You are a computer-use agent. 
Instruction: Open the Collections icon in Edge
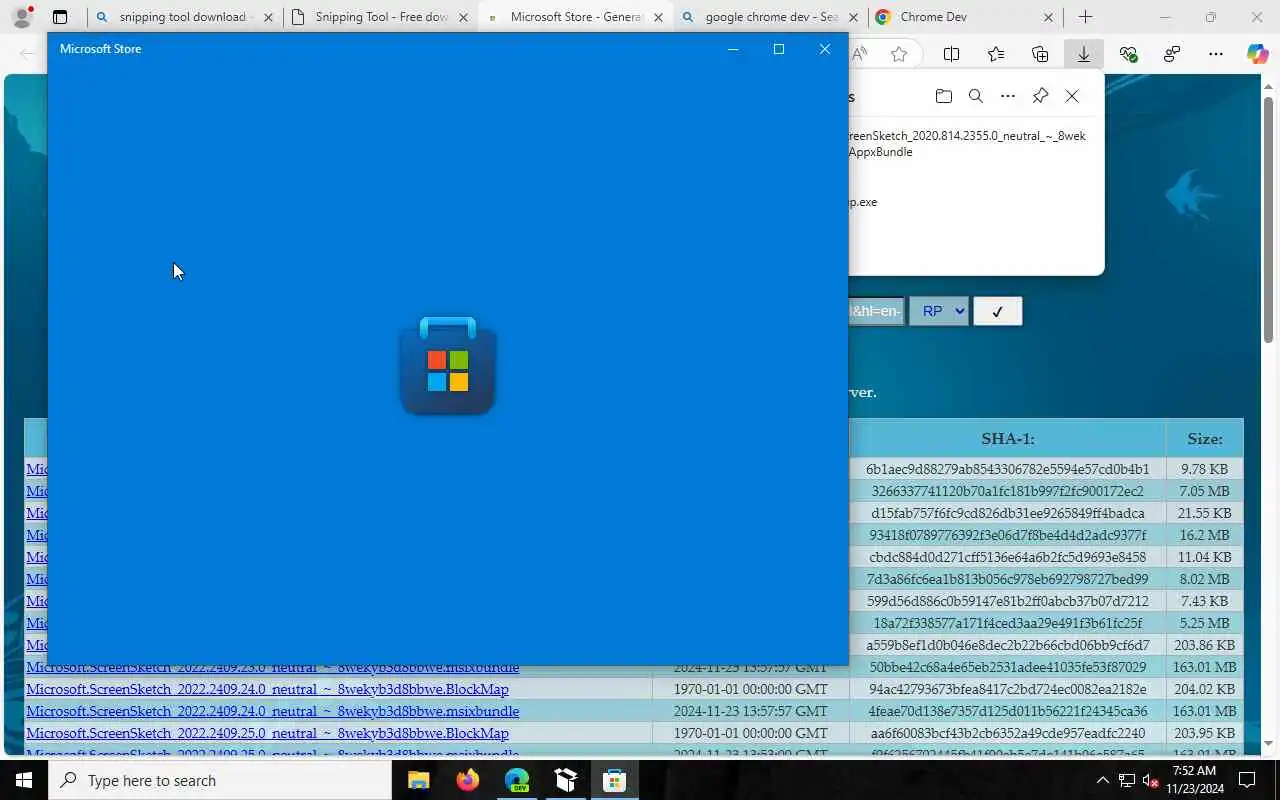(x=1040, y=54)
